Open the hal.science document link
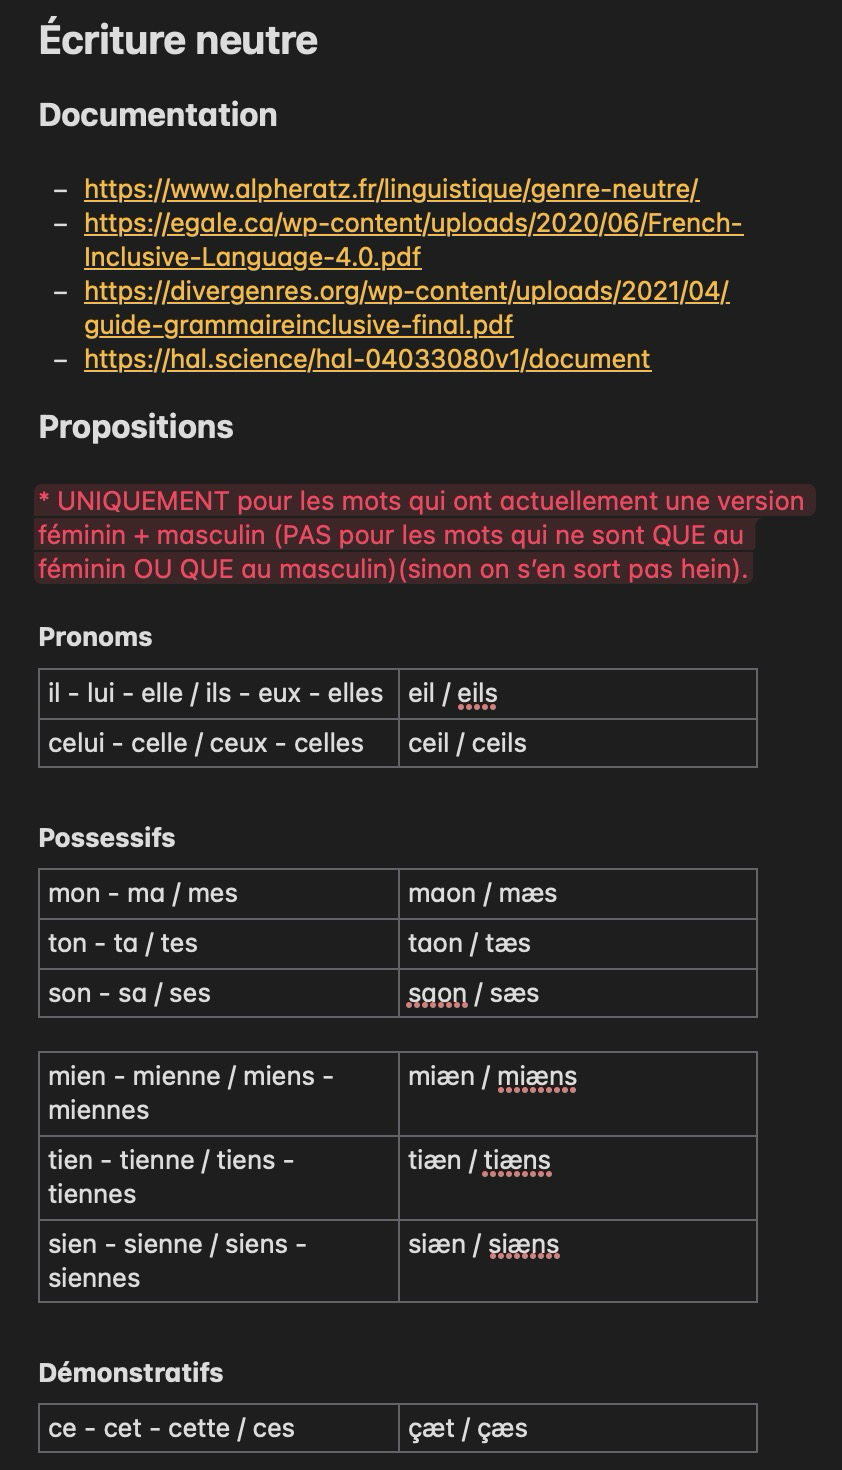The height and width of the screenshot is (1470, 842). click(367, 359)
